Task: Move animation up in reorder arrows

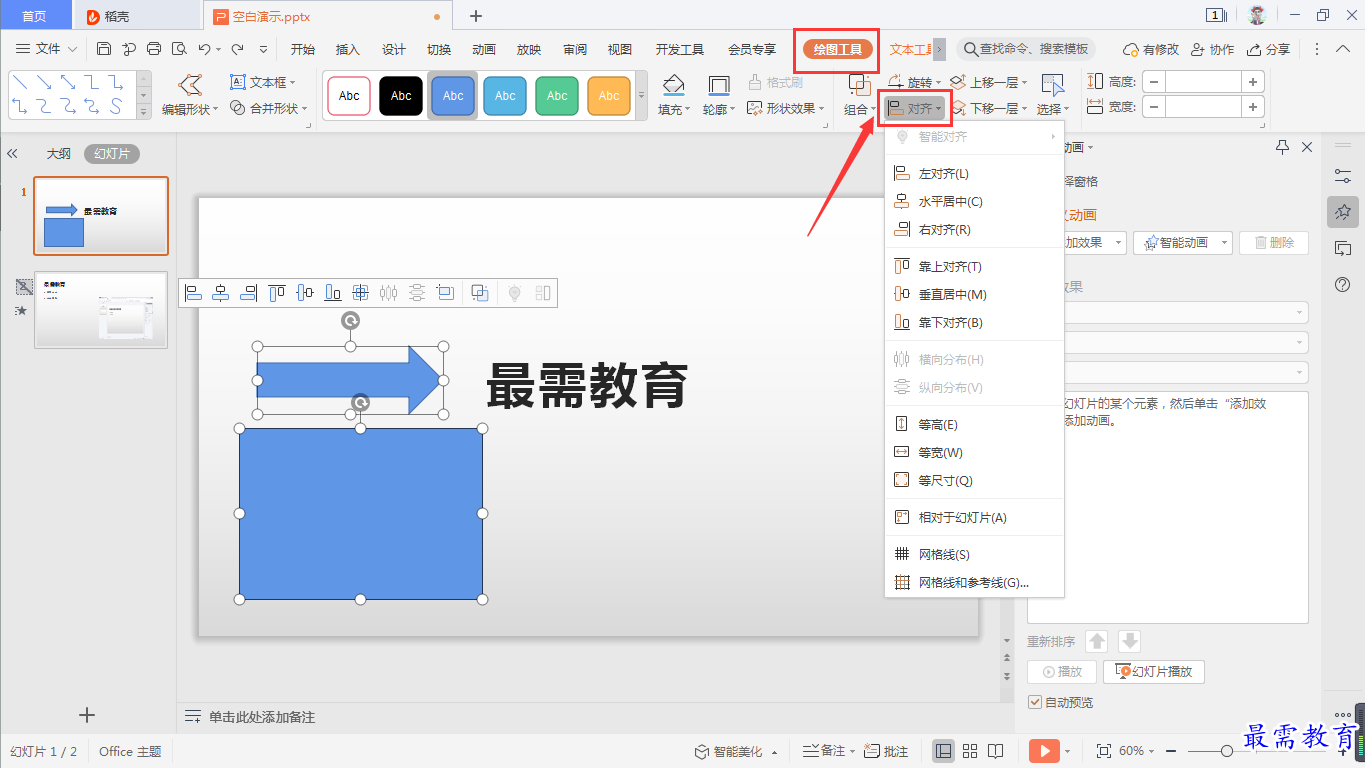Action: point(1097,642)
